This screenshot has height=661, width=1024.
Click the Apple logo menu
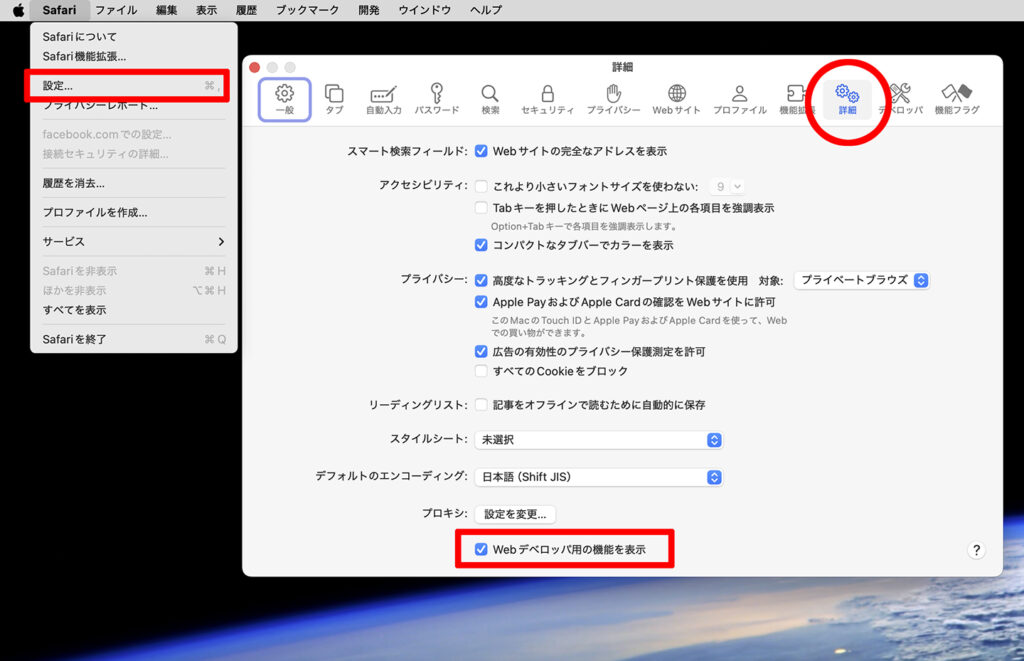coord(18,10)
